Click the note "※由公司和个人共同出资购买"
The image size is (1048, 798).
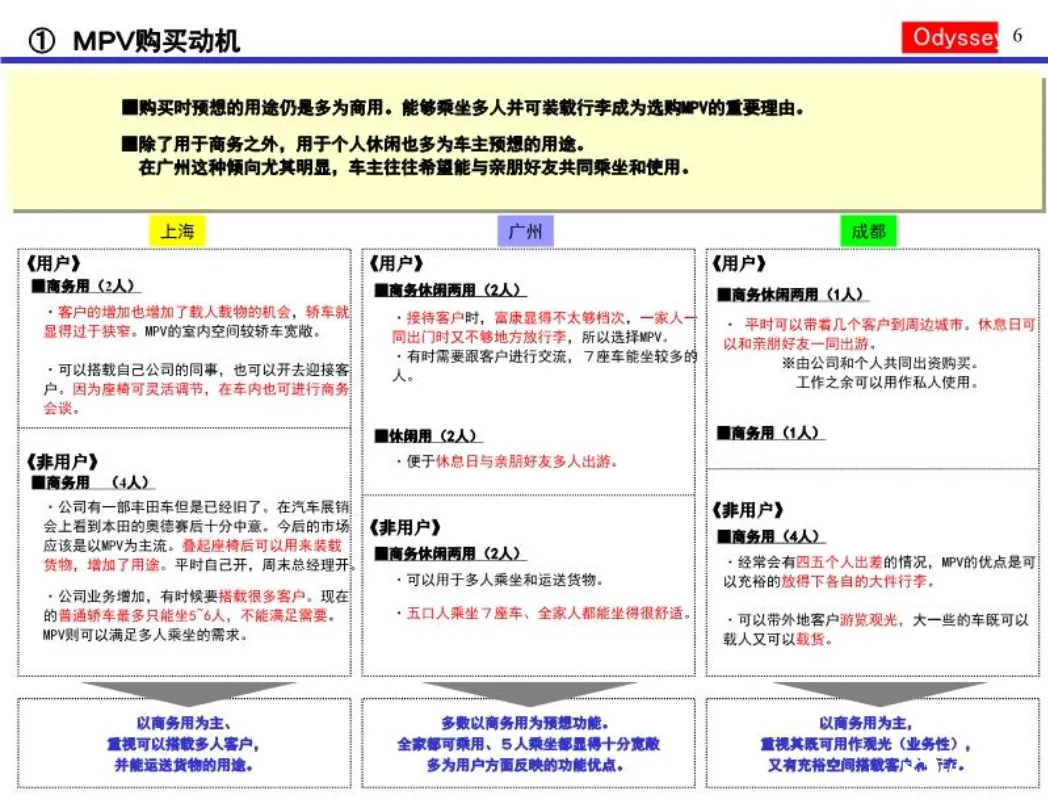[x=880, y=363]
